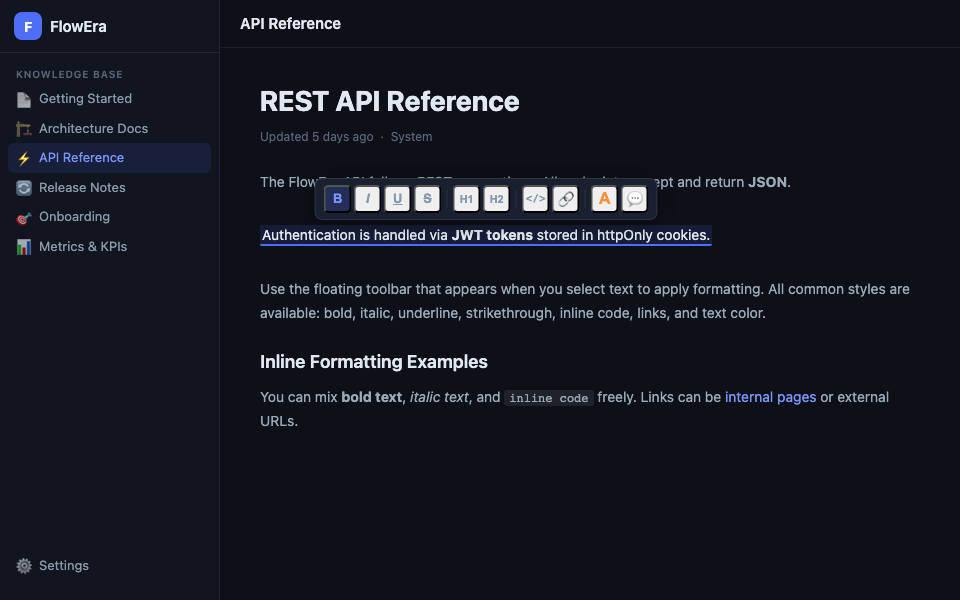Convert selection to H1 heading
The height and width of the screenshot is (600, 960).
[x=466, y=199]
